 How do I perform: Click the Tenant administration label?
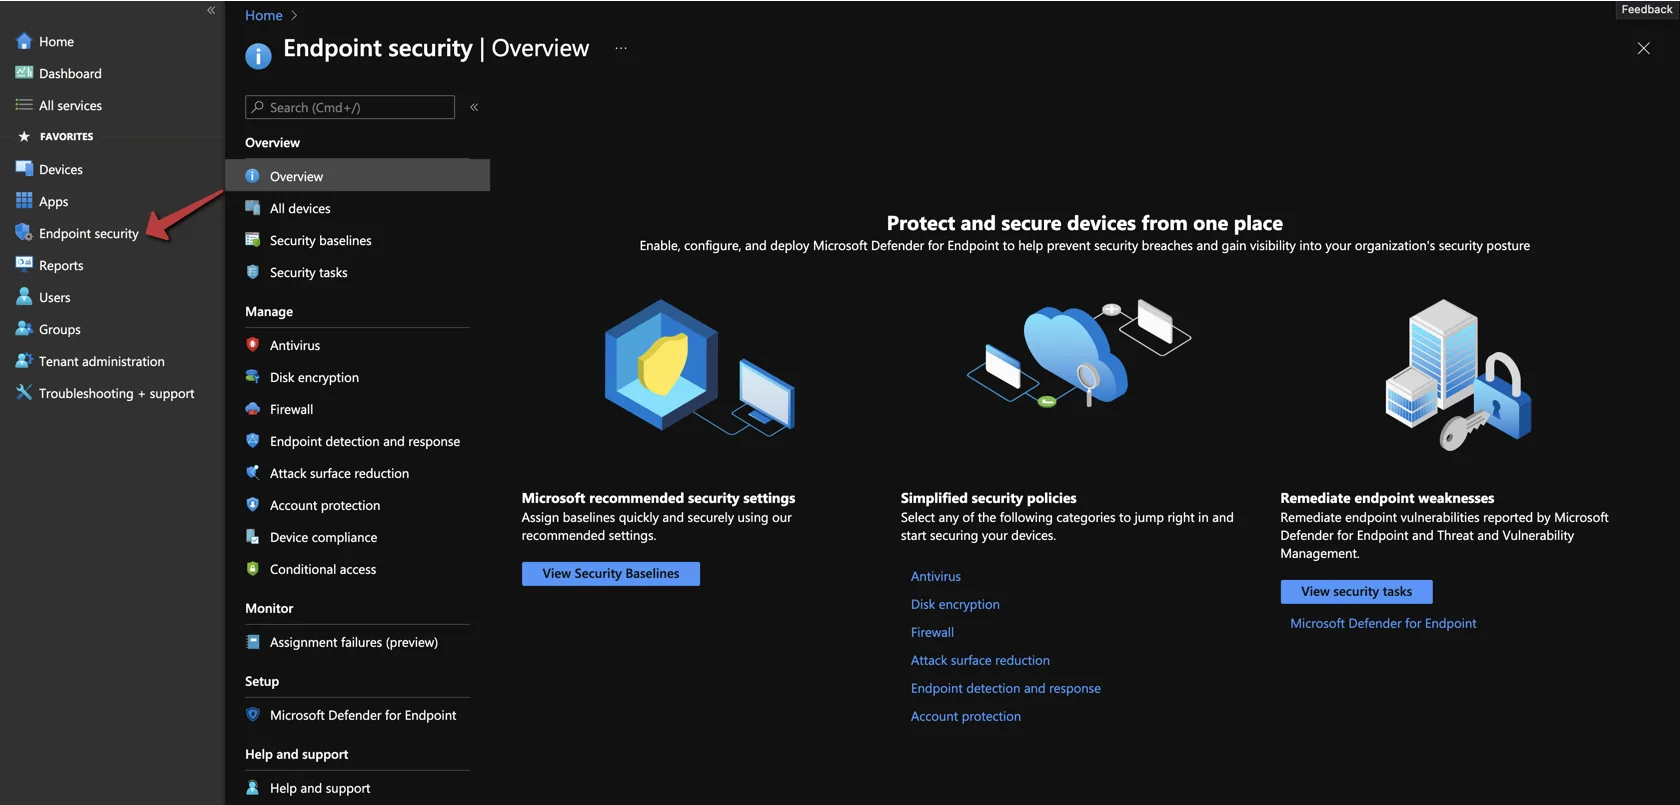click(x=102, y=361)
